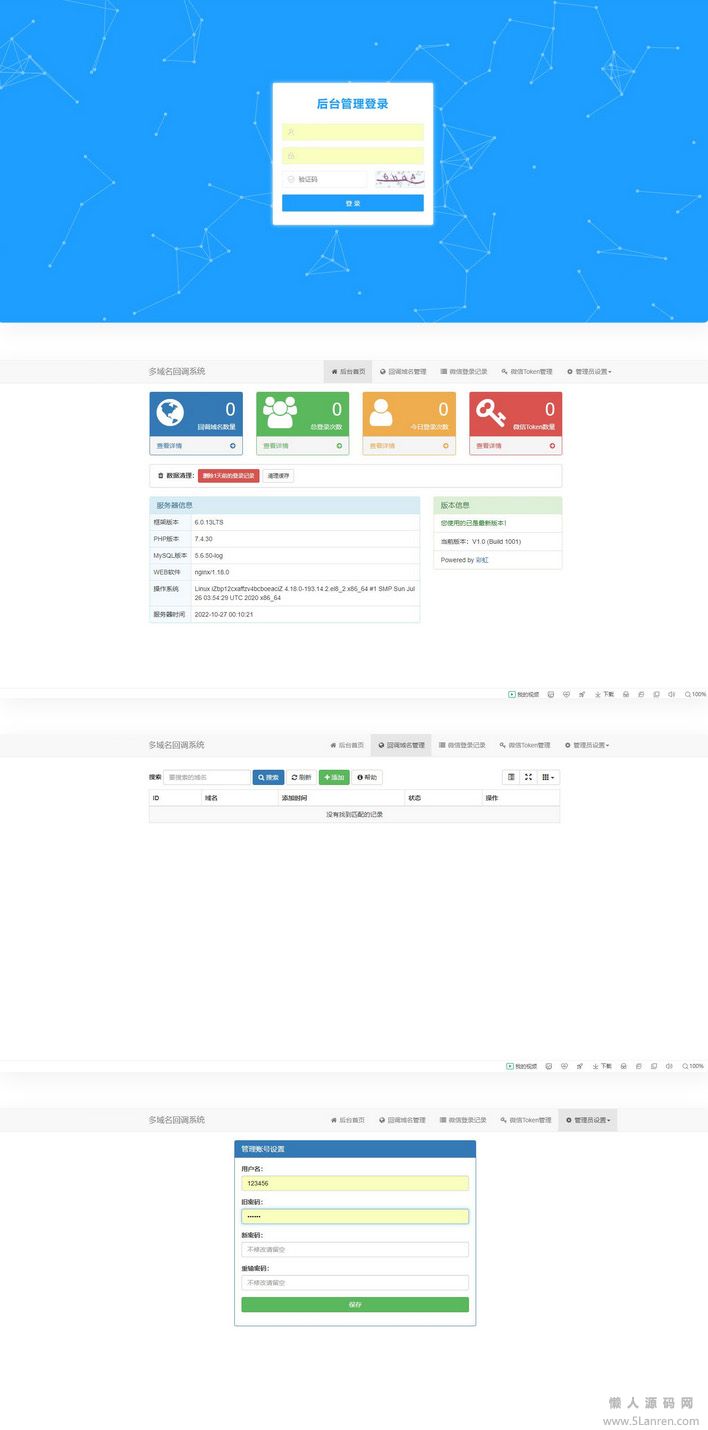
Task: Expand 管理员设置 dropdown on domain management page
Action: tap(588, 745)
